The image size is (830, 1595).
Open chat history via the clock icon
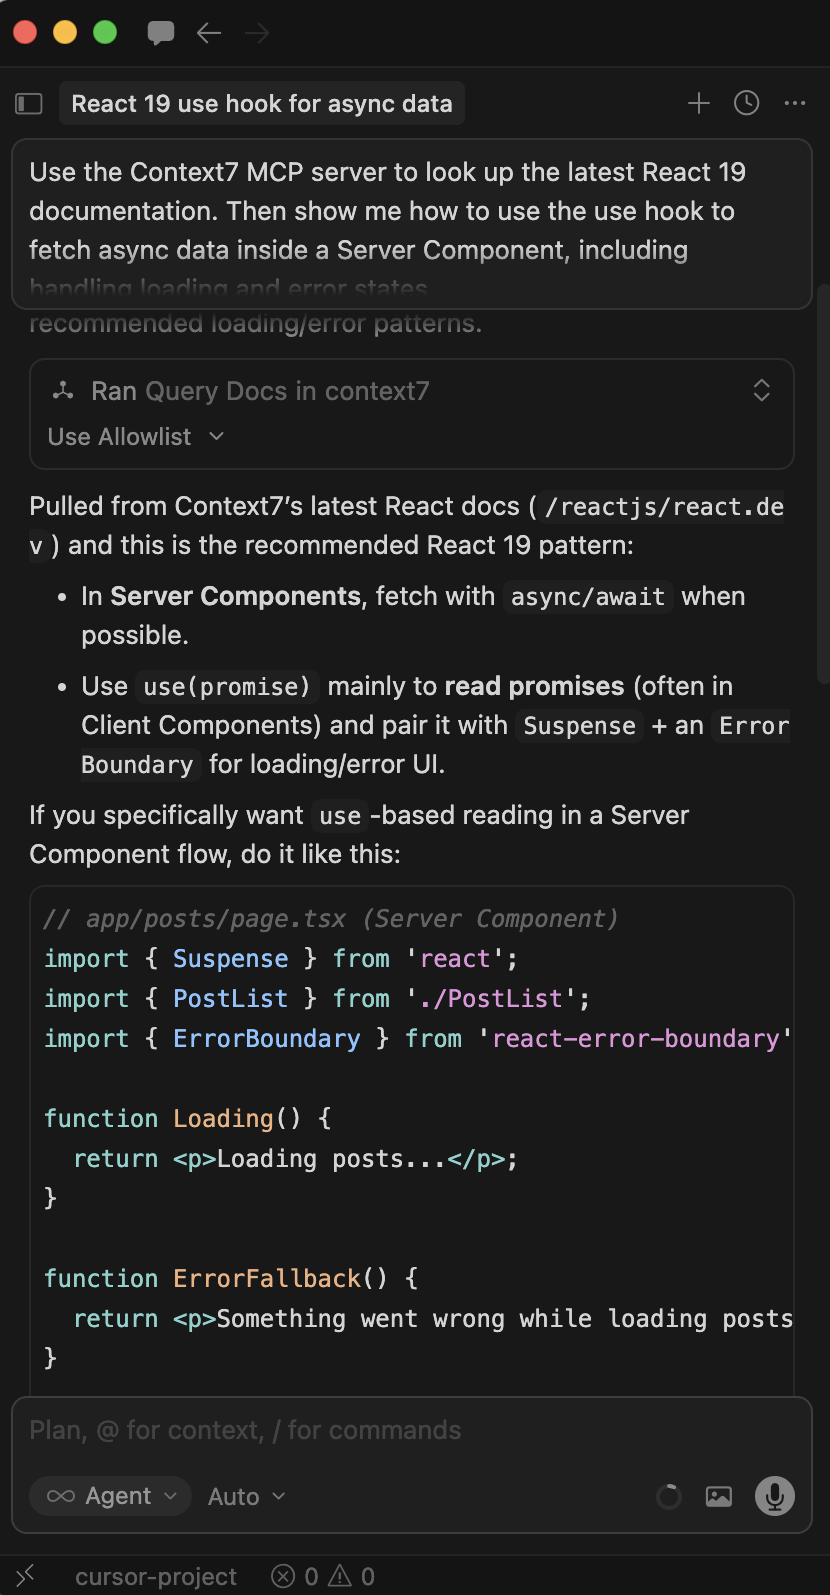[x=746, y=103]
